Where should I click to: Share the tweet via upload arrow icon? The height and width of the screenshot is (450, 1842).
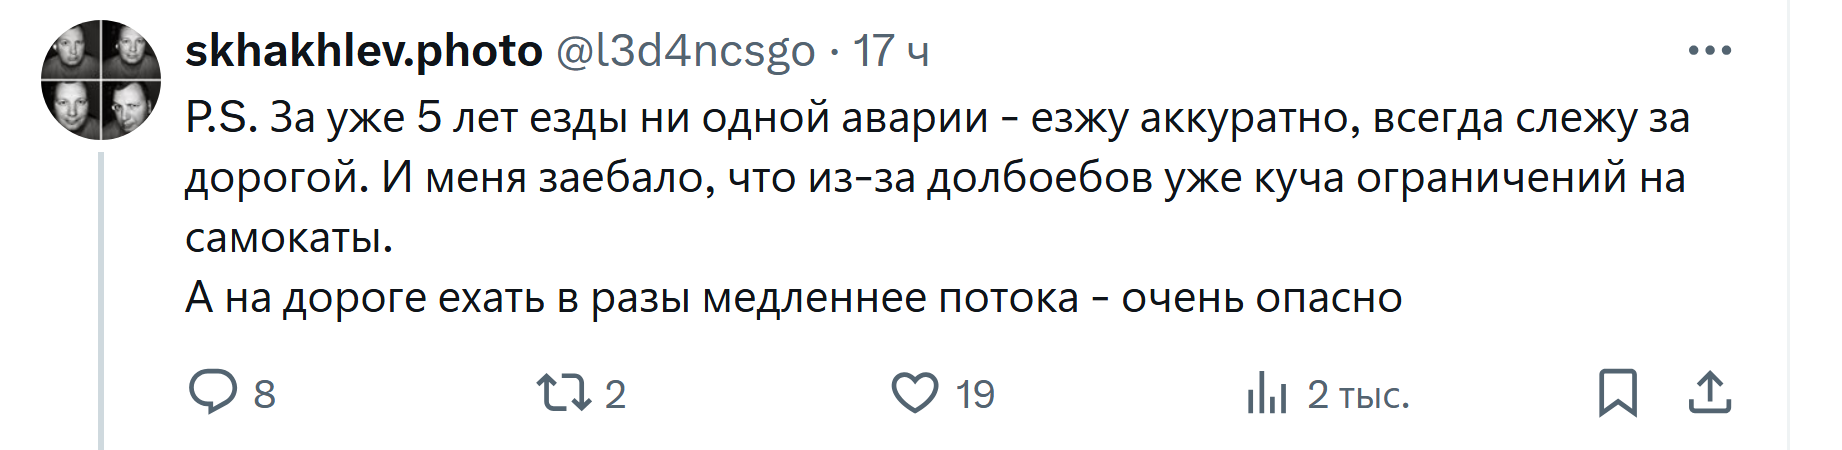click(1710, 393)
